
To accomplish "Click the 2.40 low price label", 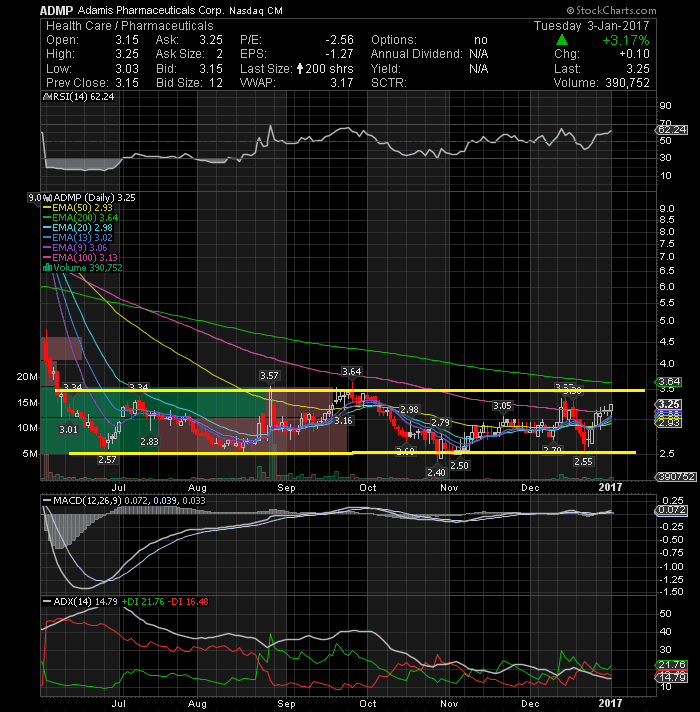I will (x=436, y=472).
